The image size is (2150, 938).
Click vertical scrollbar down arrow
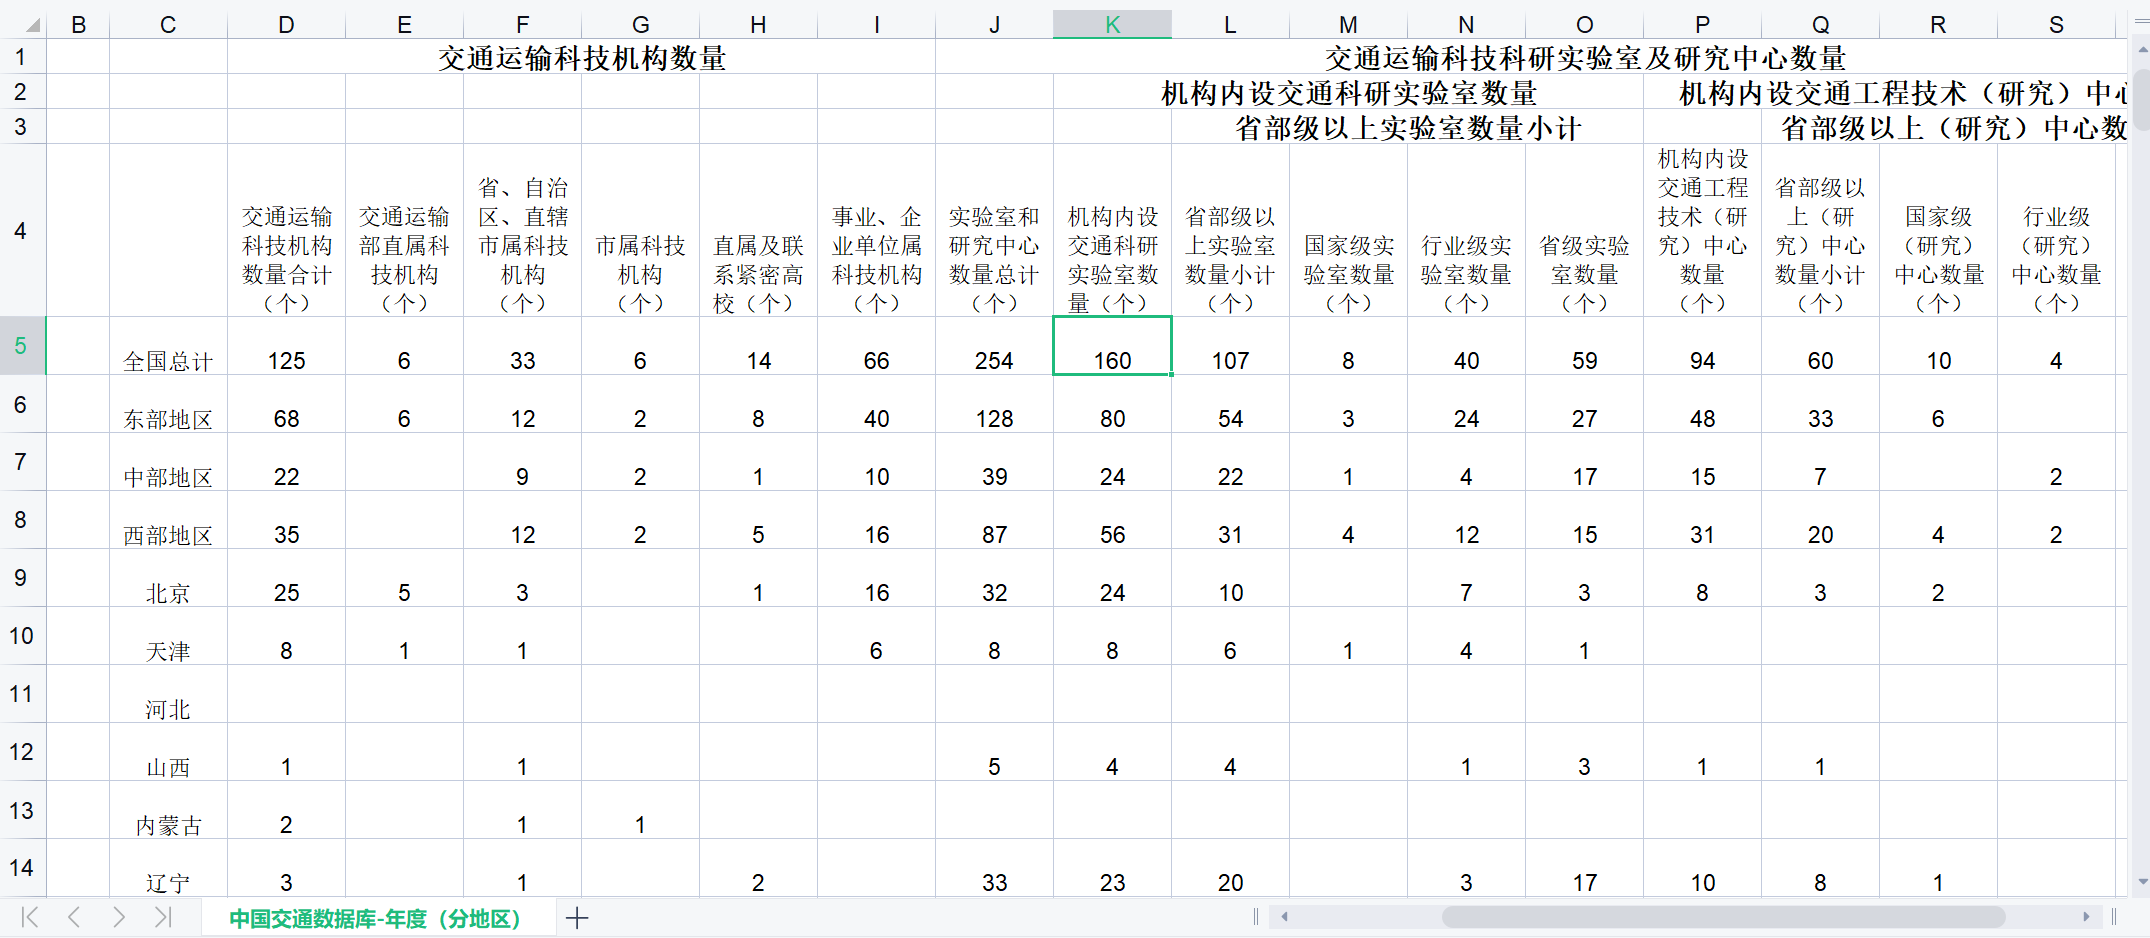coord(2141,882)
